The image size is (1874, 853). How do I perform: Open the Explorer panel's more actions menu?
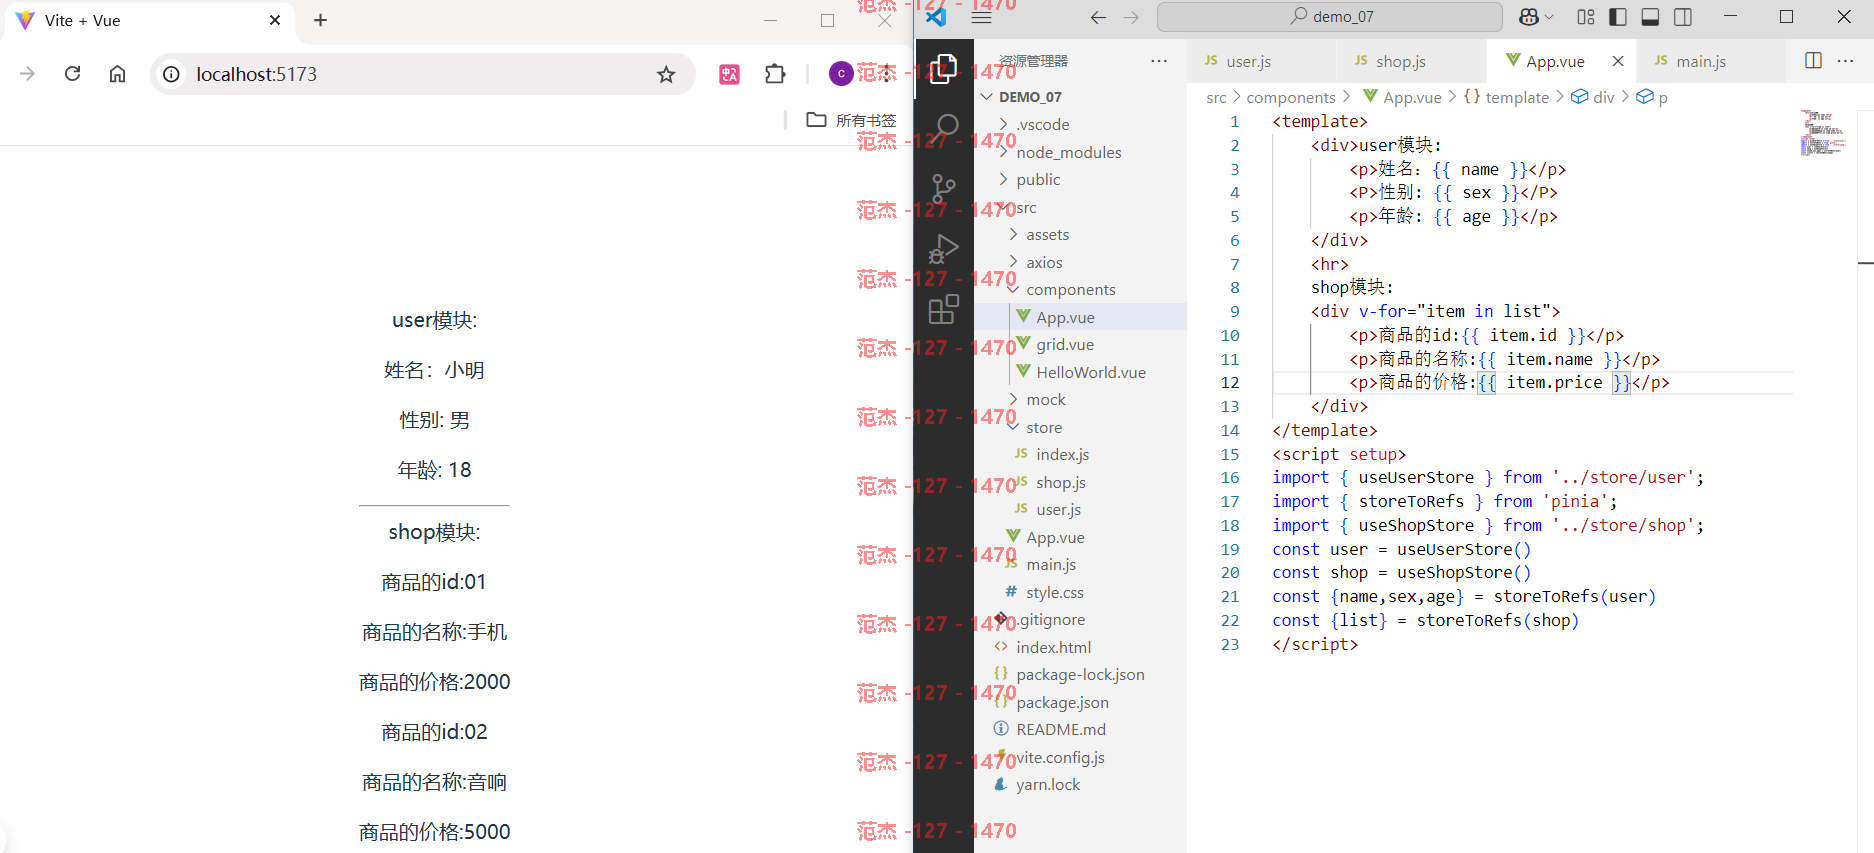(1159, 61)
